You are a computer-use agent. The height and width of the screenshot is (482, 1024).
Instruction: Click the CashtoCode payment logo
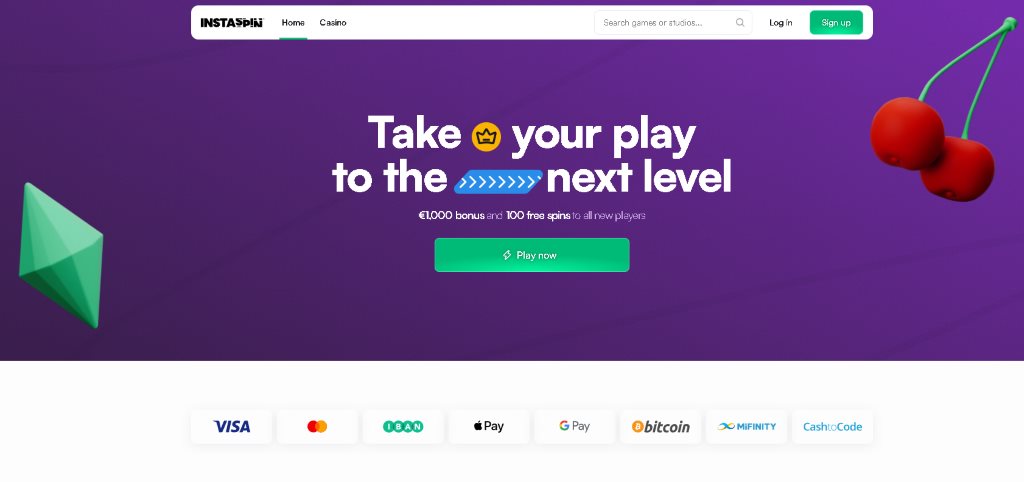click(x=832, y=426)
